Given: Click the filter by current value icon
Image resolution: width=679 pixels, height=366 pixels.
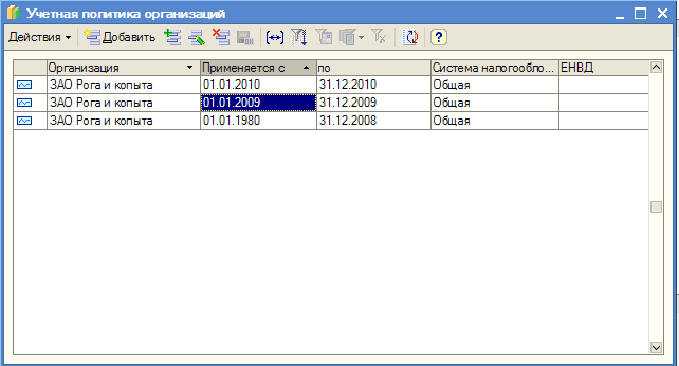Looking at the screenshot, I should 324,37.
